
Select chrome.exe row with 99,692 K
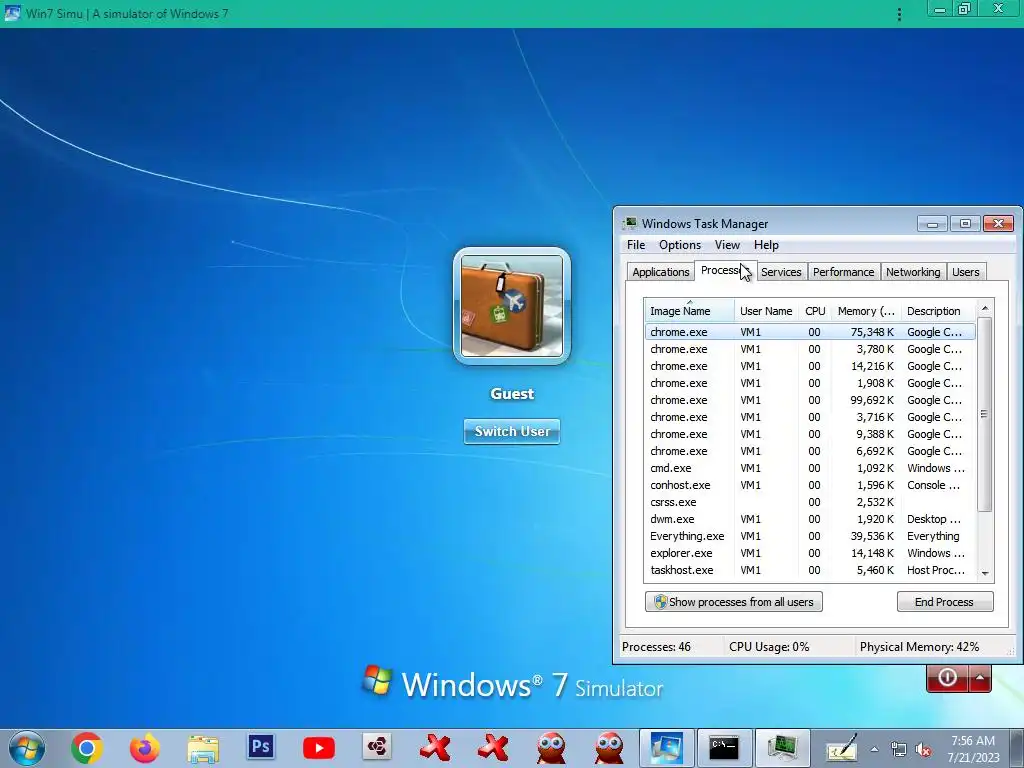(810, 400)
